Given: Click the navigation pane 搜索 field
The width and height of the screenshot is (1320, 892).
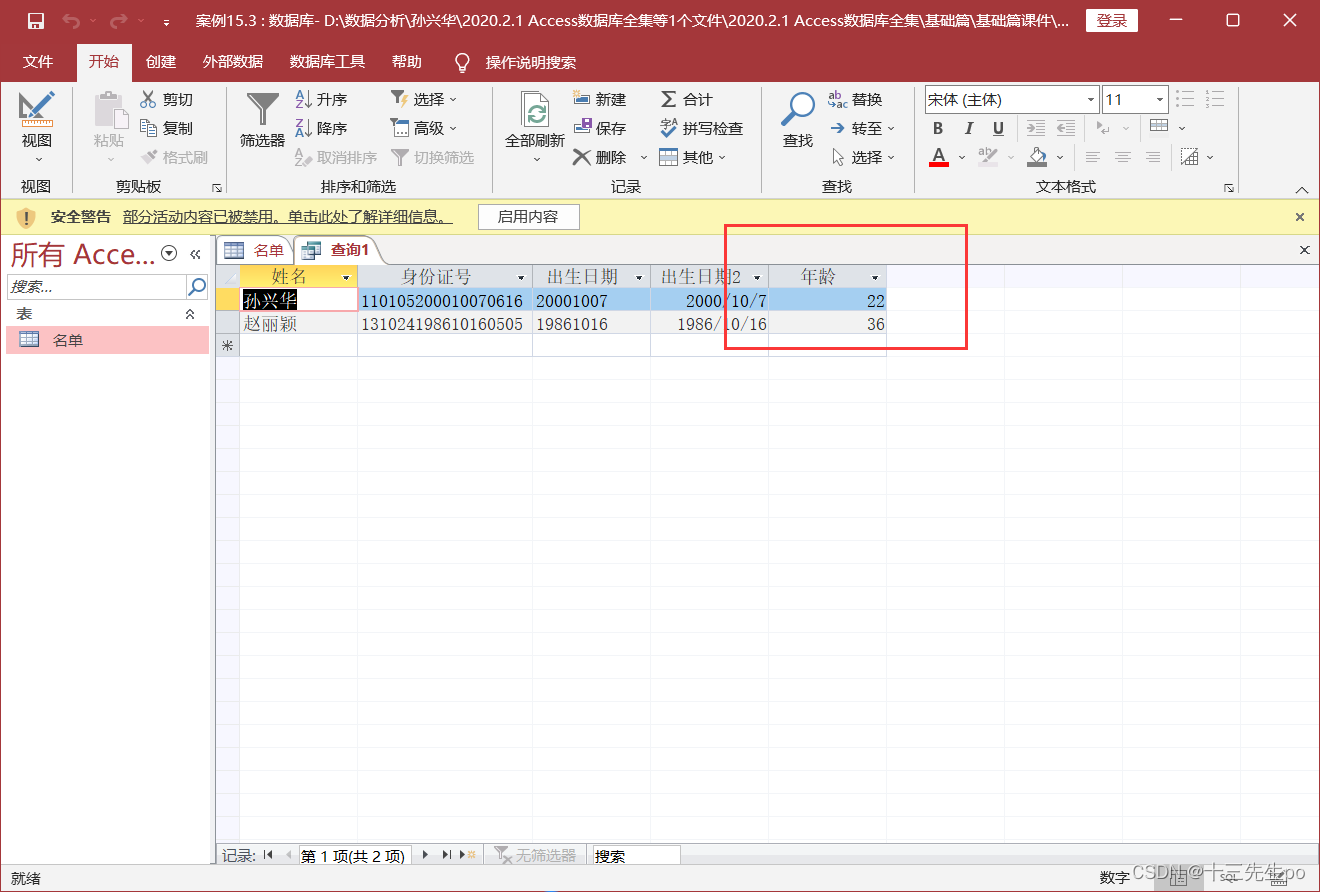Looking at the screenshot, I should coord(97,287).
